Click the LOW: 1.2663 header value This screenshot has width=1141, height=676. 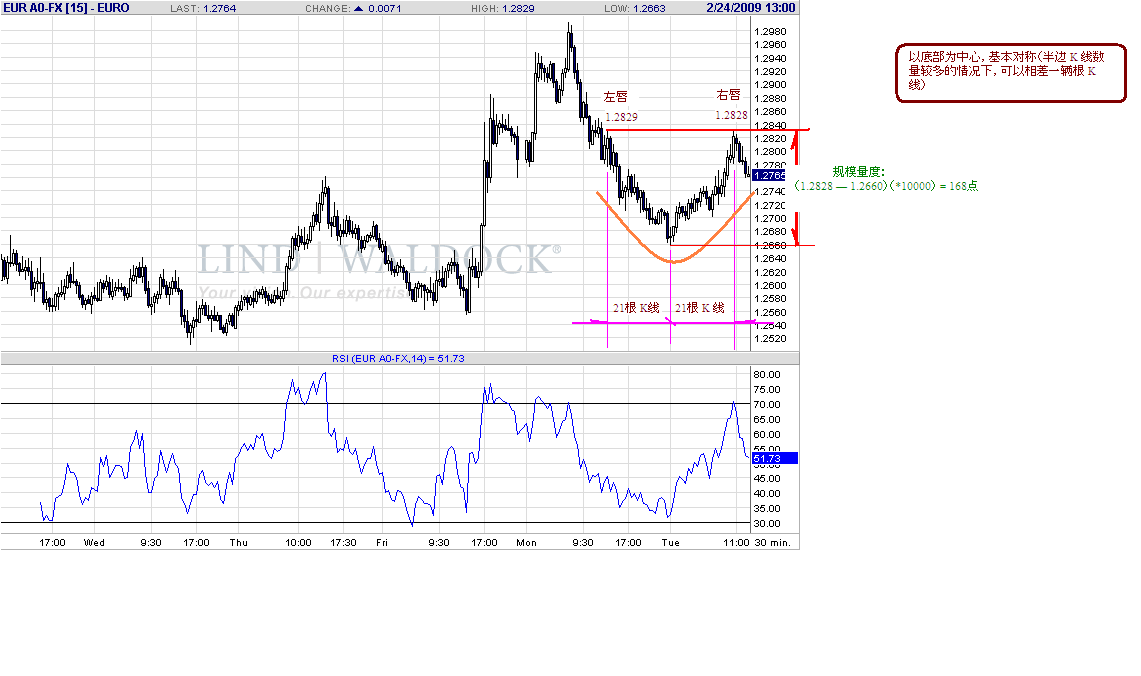(x=635, y=9)
